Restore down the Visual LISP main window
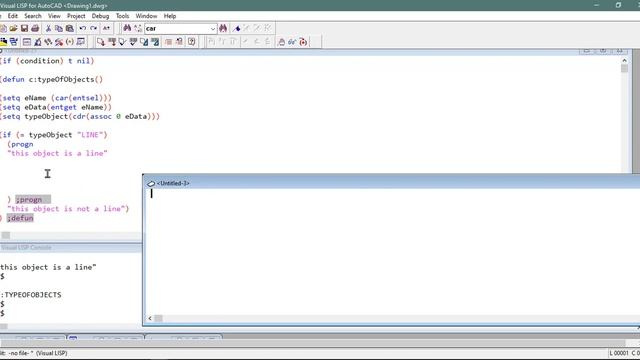 coord(618,5)
